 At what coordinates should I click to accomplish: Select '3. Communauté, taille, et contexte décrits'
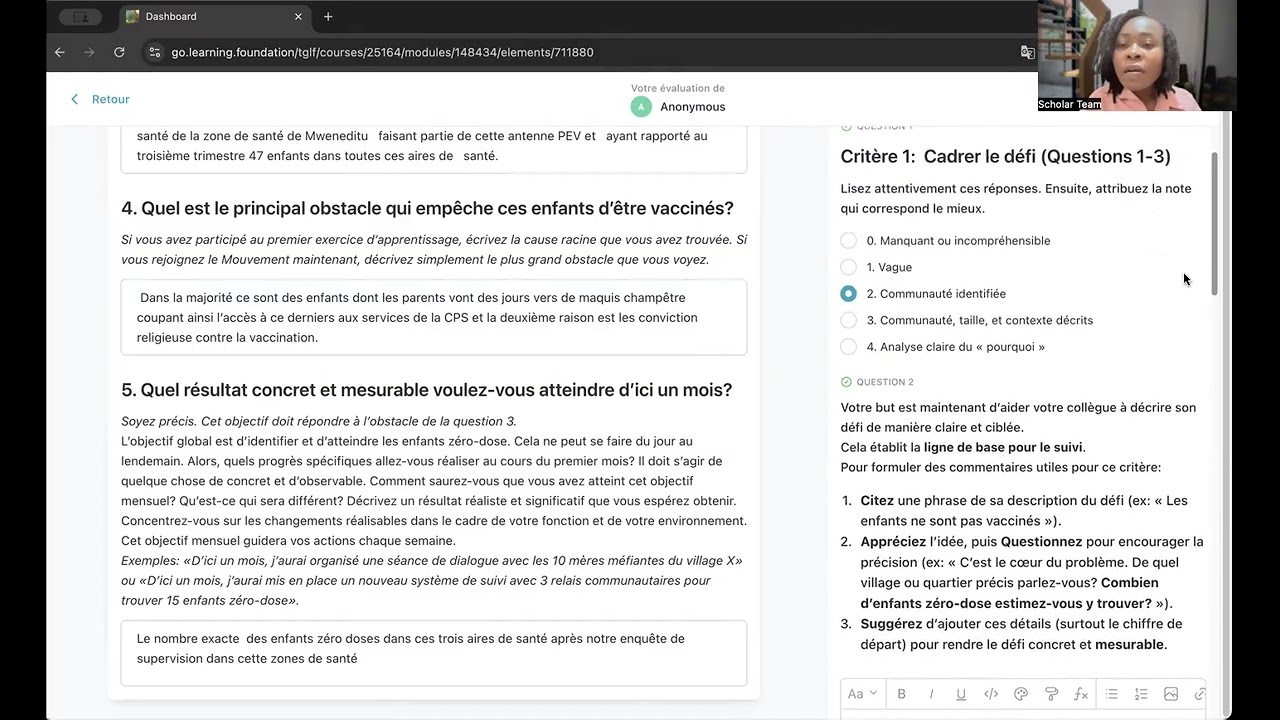coord(848,320)
